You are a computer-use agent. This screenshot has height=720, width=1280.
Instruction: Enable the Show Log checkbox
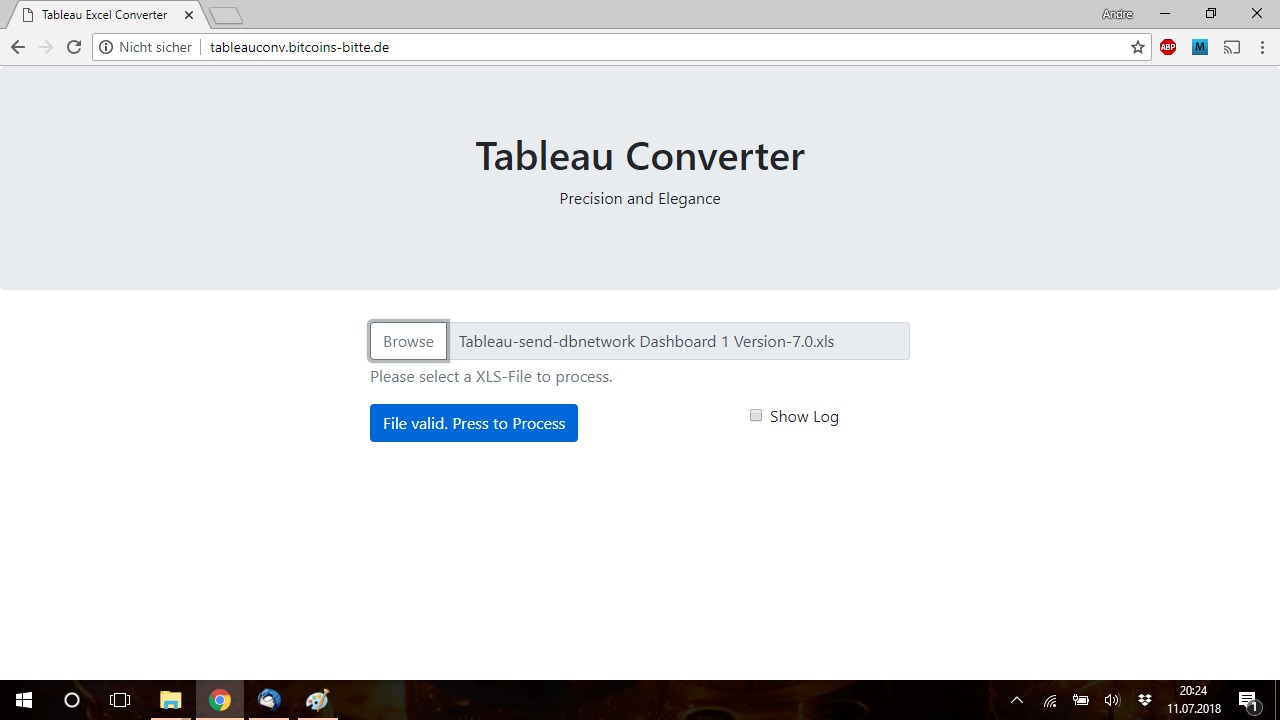click(756, 416)
